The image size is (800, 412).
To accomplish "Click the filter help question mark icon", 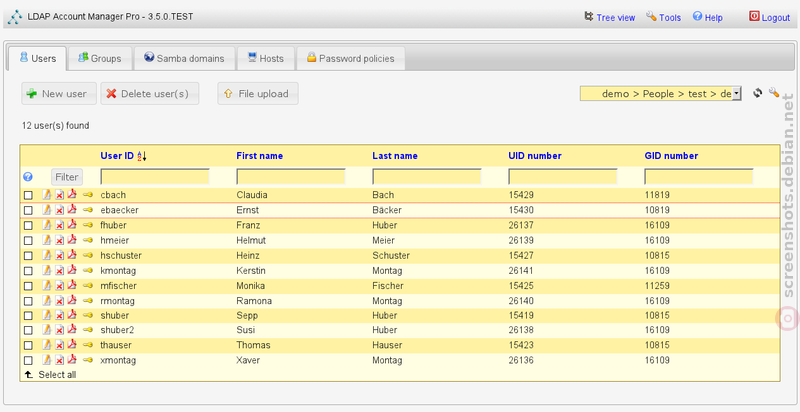I will pyautogui.click(x=28, y=177).
